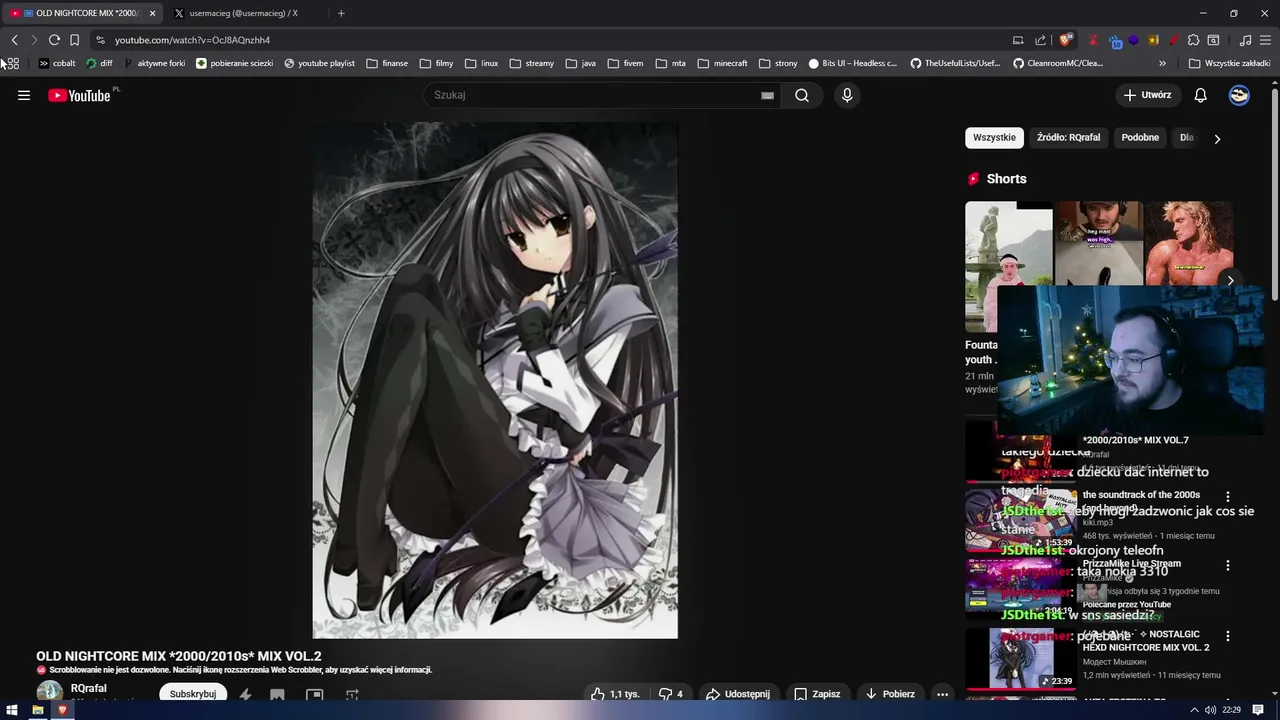Image resolution: width=1280 pixels, height=720 pixels.
Task: Open the soundtrack of the 2000s thumbnail
Action: [x=1020, y=520]
